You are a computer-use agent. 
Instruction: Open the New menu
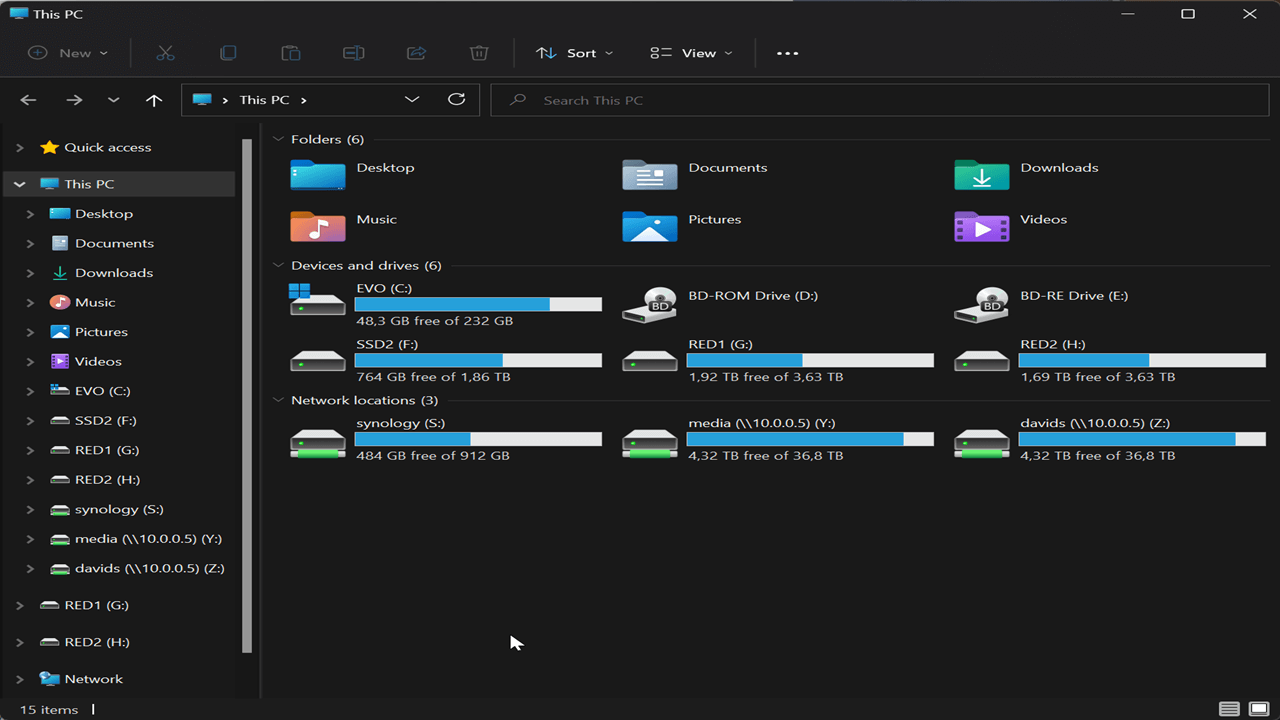[x=66, y=52]
